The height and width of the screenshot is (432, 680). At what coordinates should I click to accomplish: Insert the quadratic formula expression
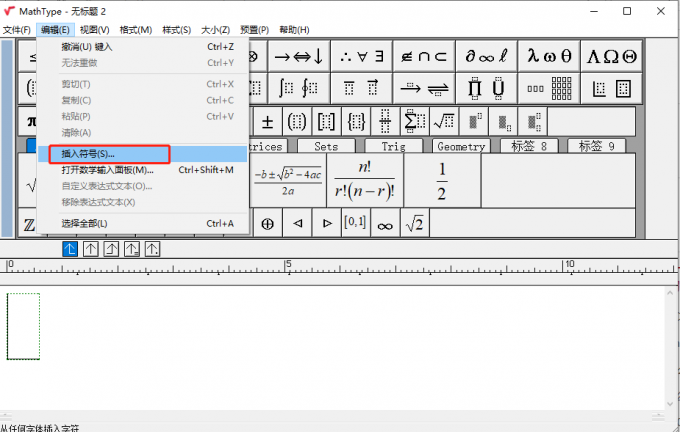click(x=288, y=180)
